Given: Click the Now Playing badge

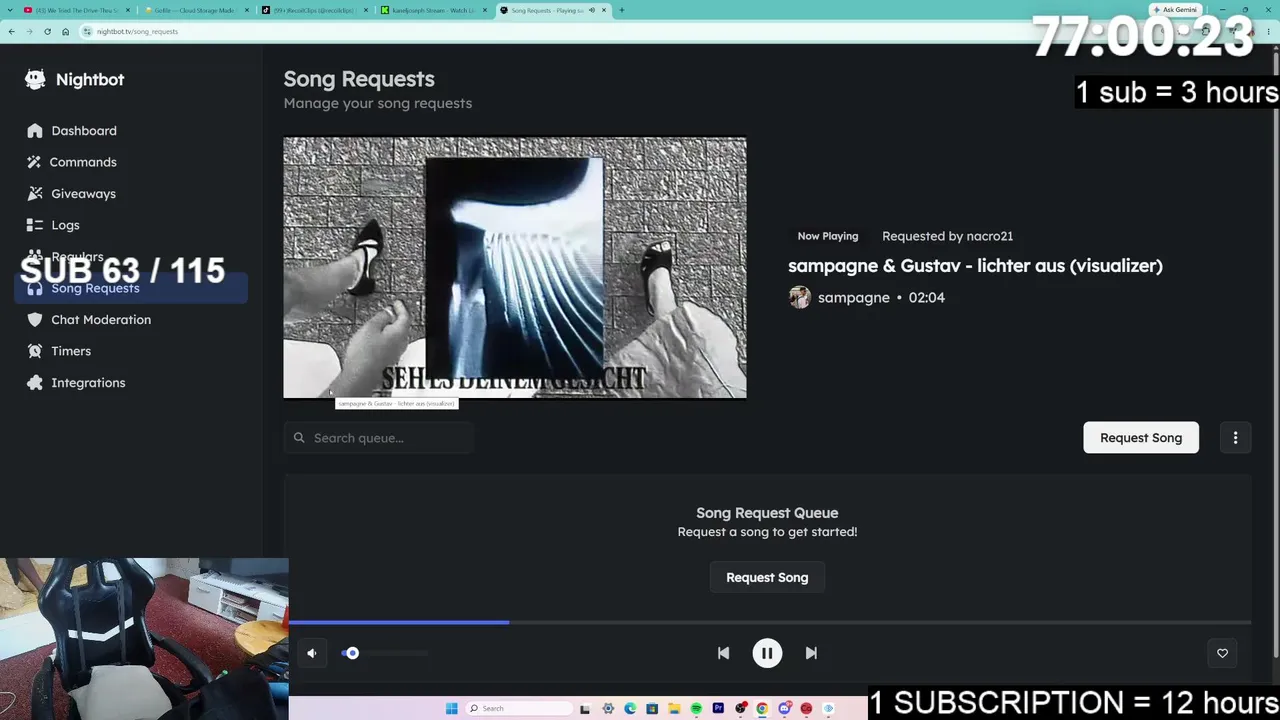Looking at the screenshot, I should click(828, 236).
